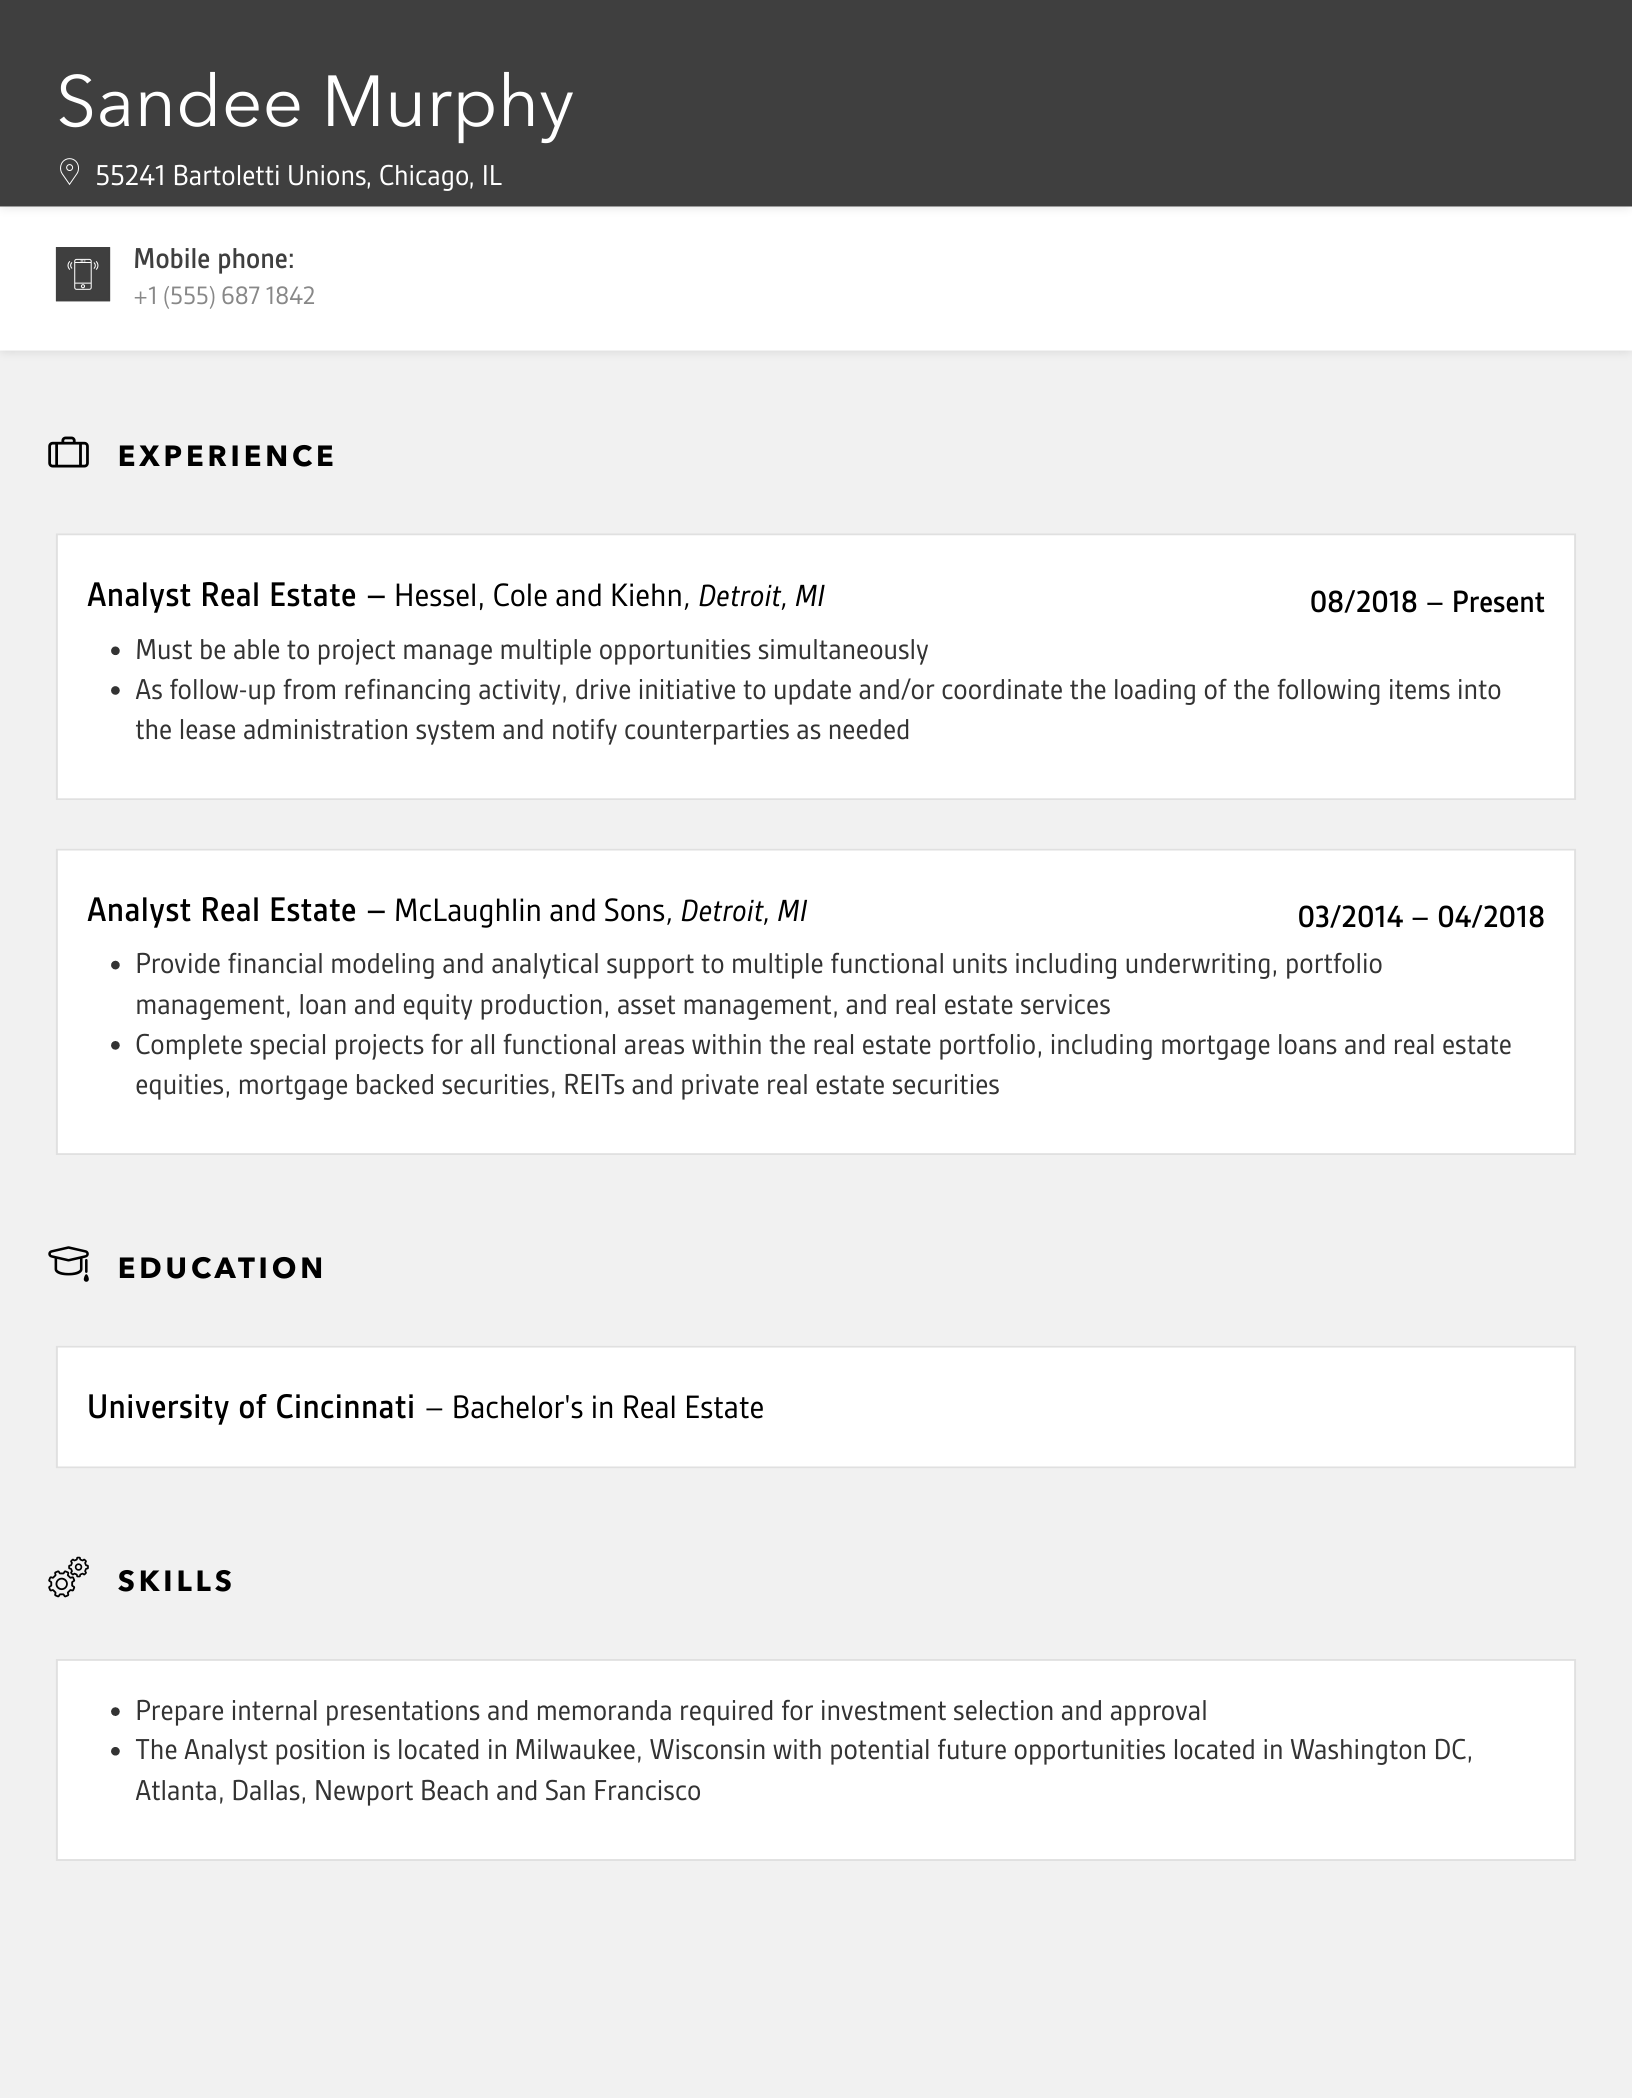Viewport: 1632px width, 2098px height.
Task: Click the briefcase Experience icon
Action: click(69, 454)
